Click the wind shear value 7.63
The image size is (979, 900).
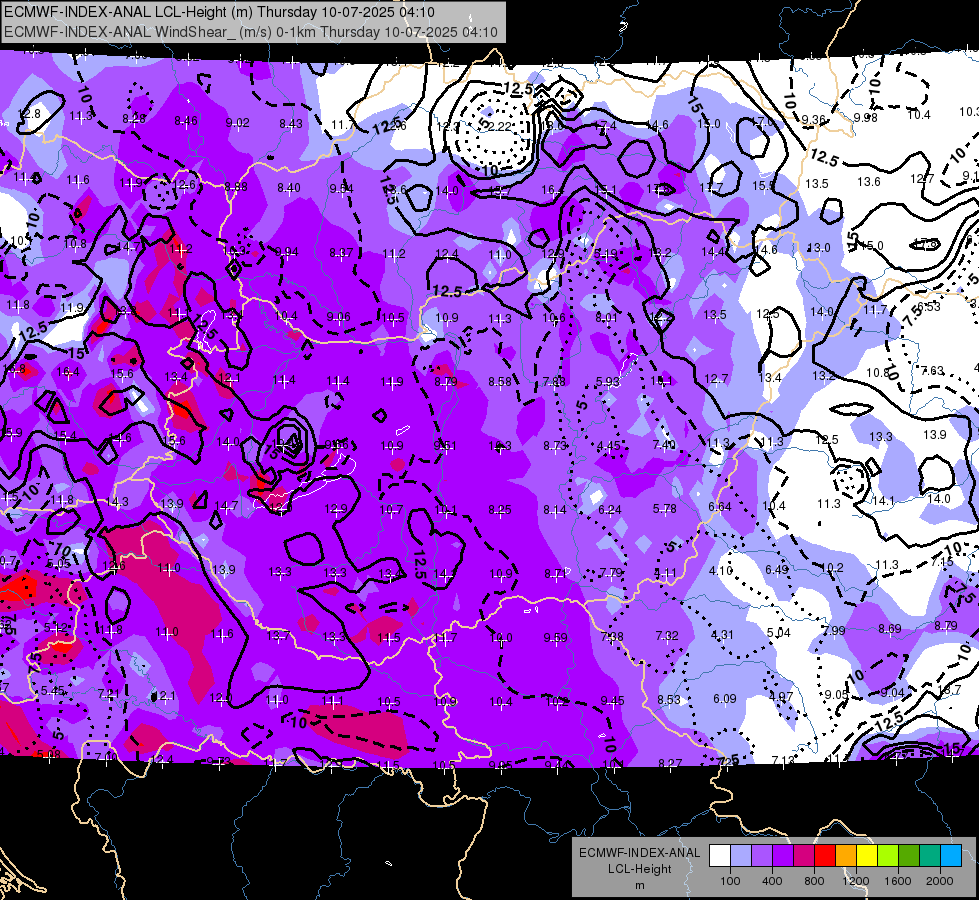coord(932,370)
